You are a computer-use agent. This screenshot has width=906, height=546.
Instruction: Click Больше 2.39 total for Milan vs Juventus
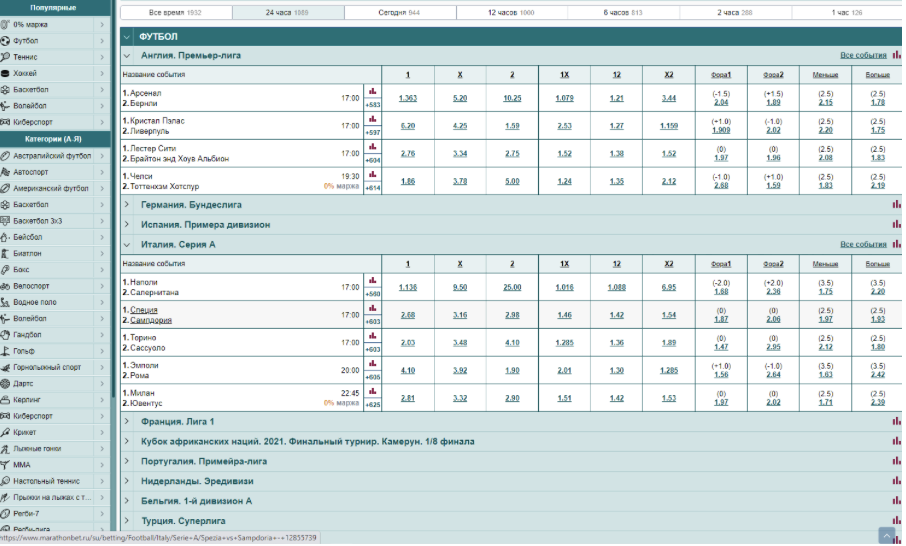pyautogui.click(x=878, y=402)
